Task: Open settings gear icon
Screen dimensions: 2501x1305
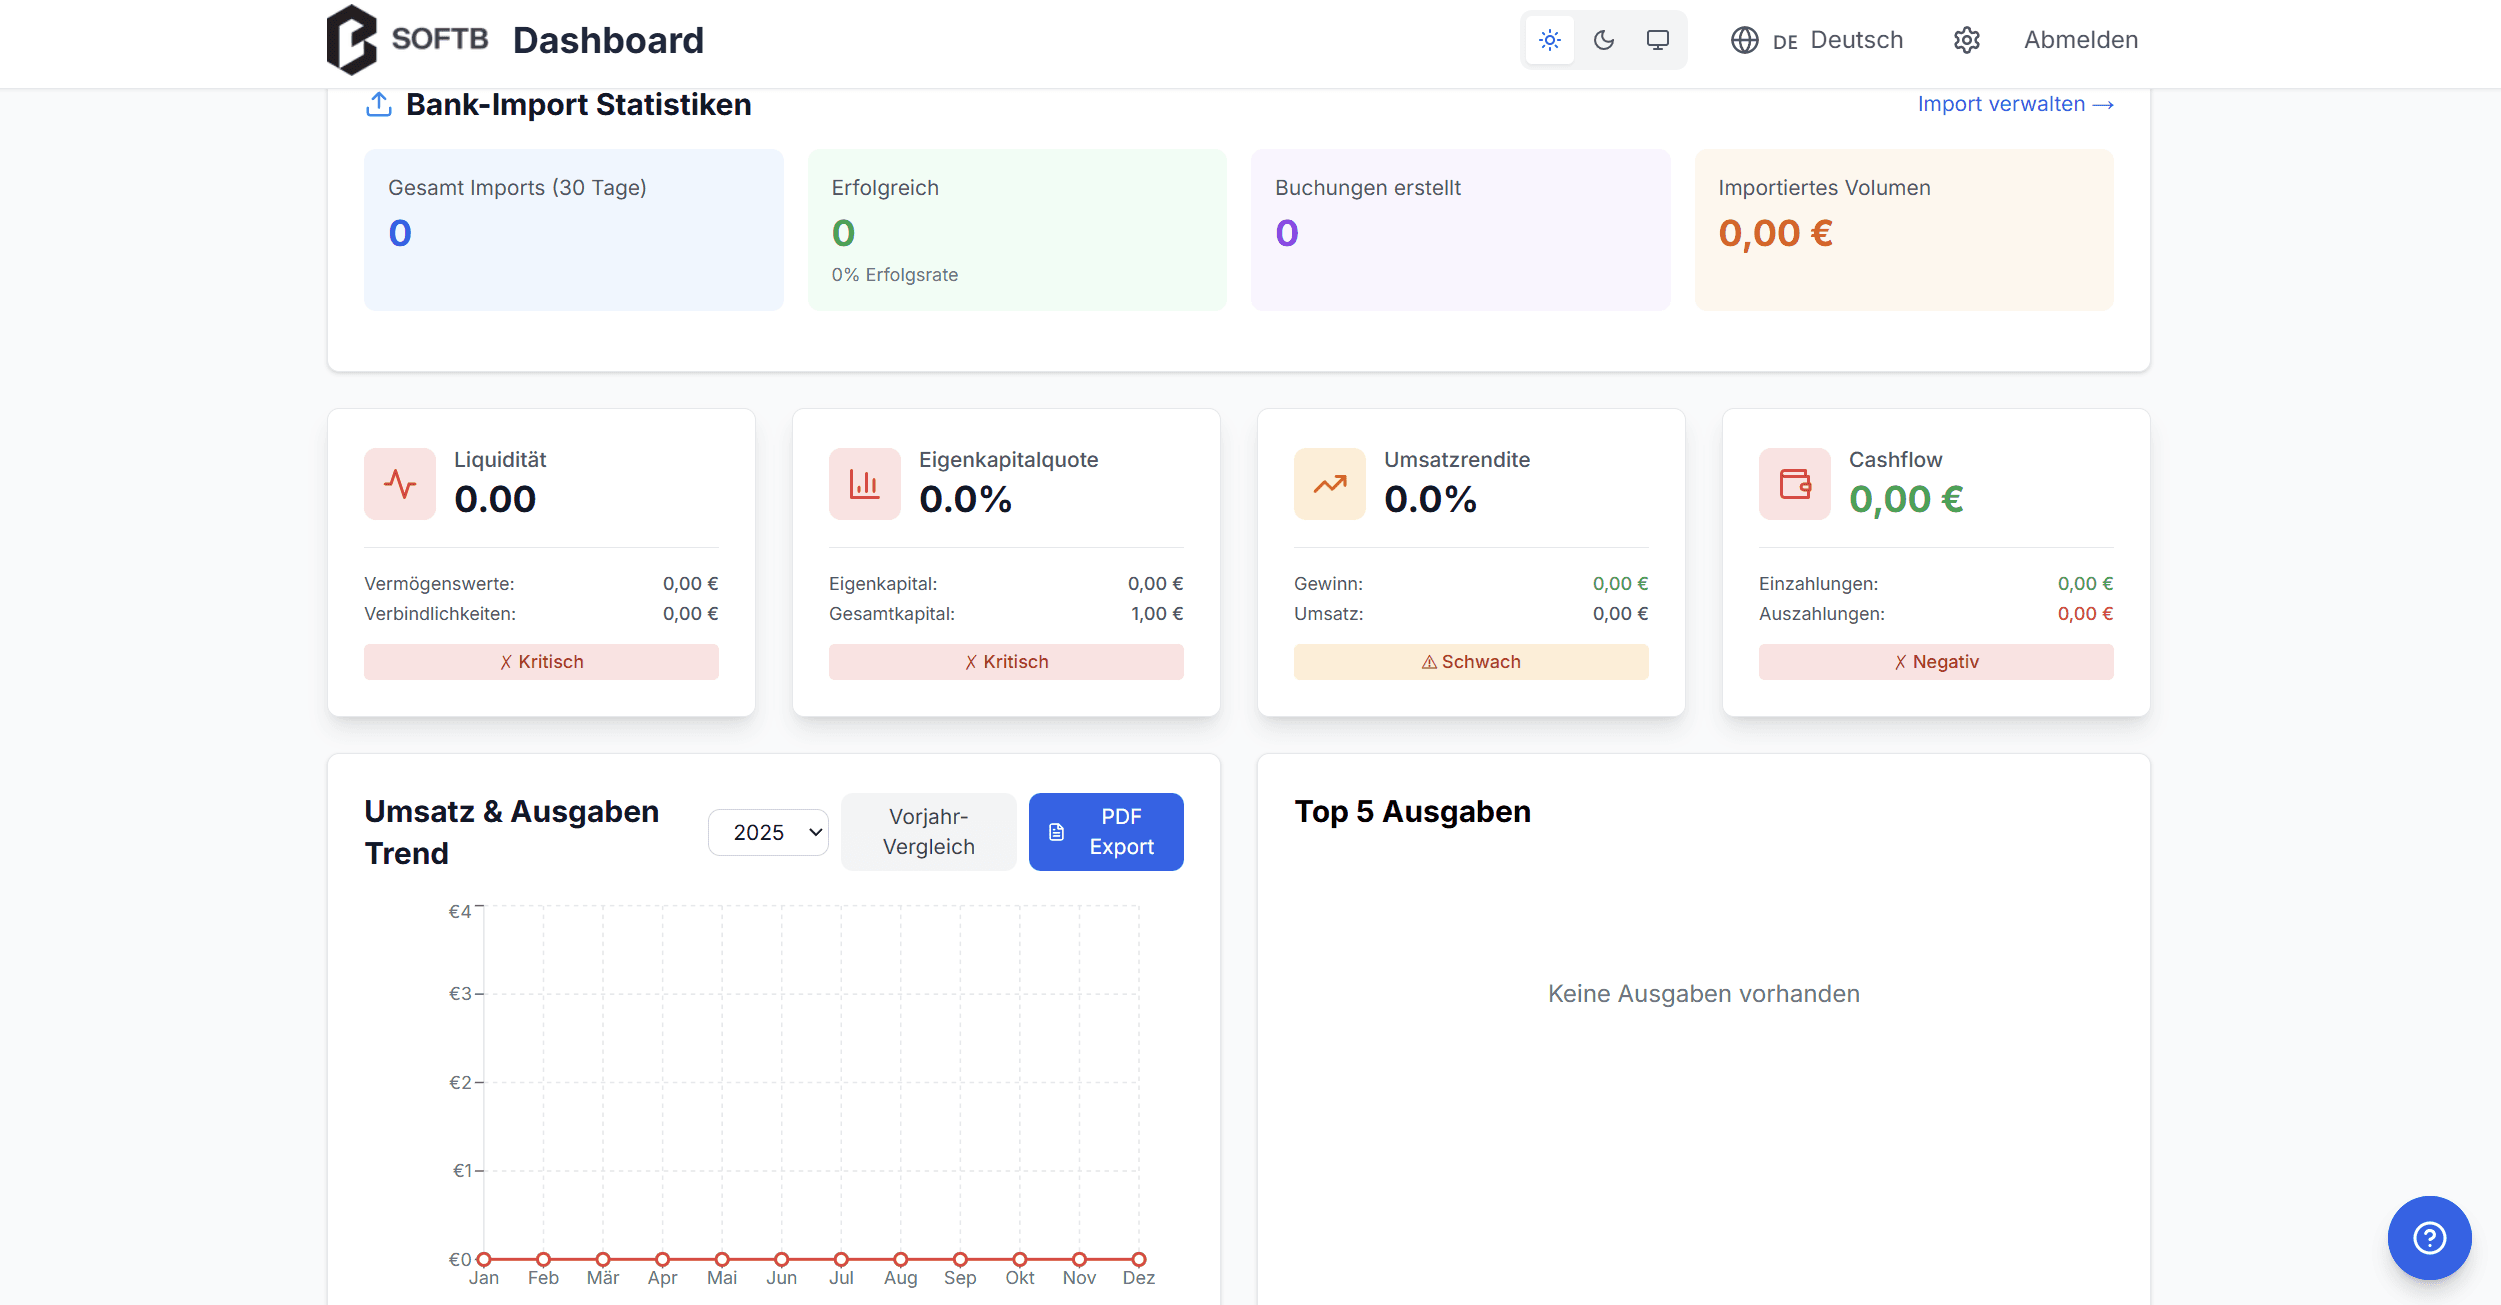Action: (1966, 40)
